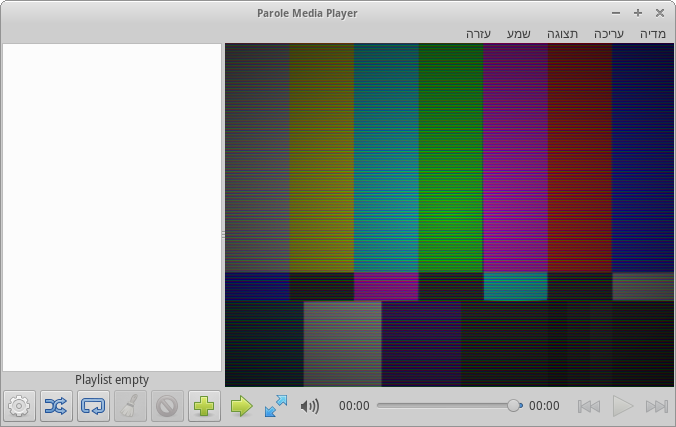Add media using the green plus icon
Image resolution: width=676 pixels, height=427 pixels.
click(204, 406)
